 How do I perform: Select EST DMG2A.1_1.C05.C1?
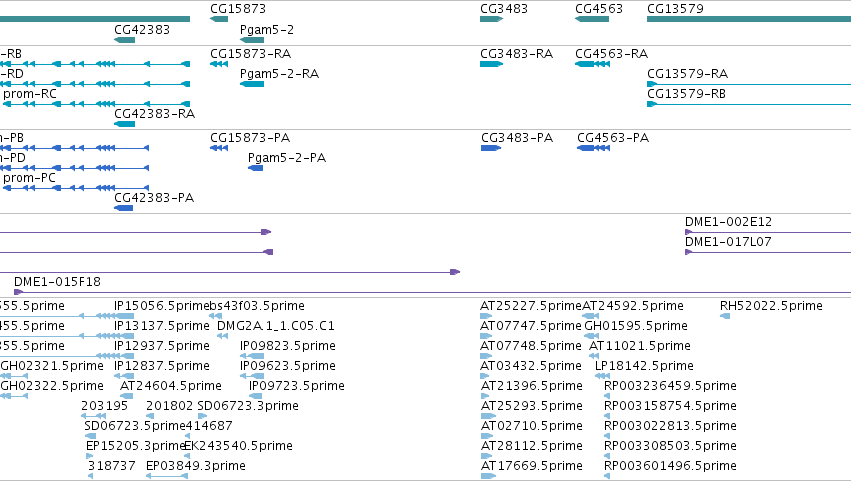tap(275, 326)
